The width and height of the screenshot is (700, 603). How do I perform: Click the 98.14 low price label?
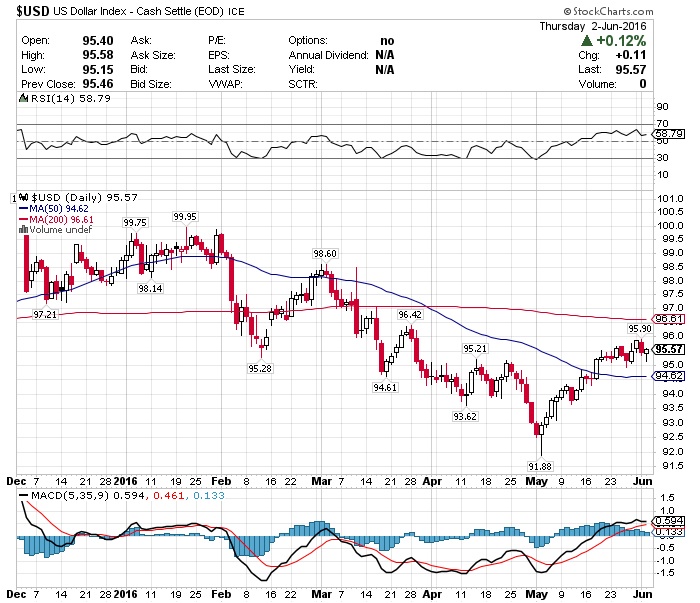(150, 288)
